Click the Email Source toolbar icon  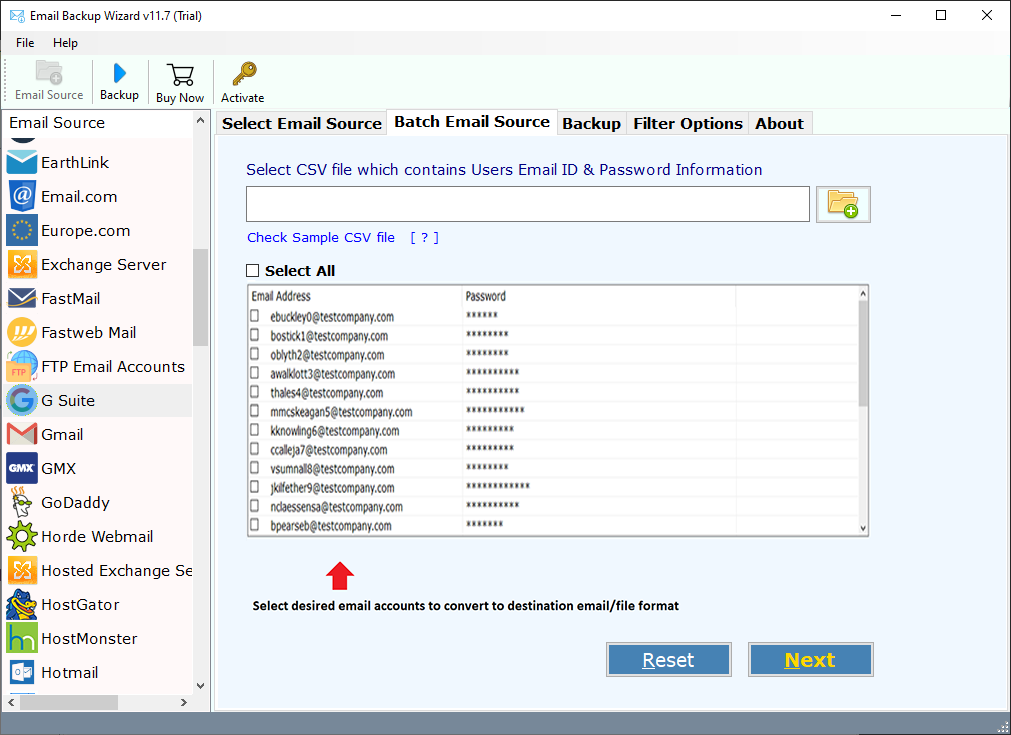click(49, 72)
